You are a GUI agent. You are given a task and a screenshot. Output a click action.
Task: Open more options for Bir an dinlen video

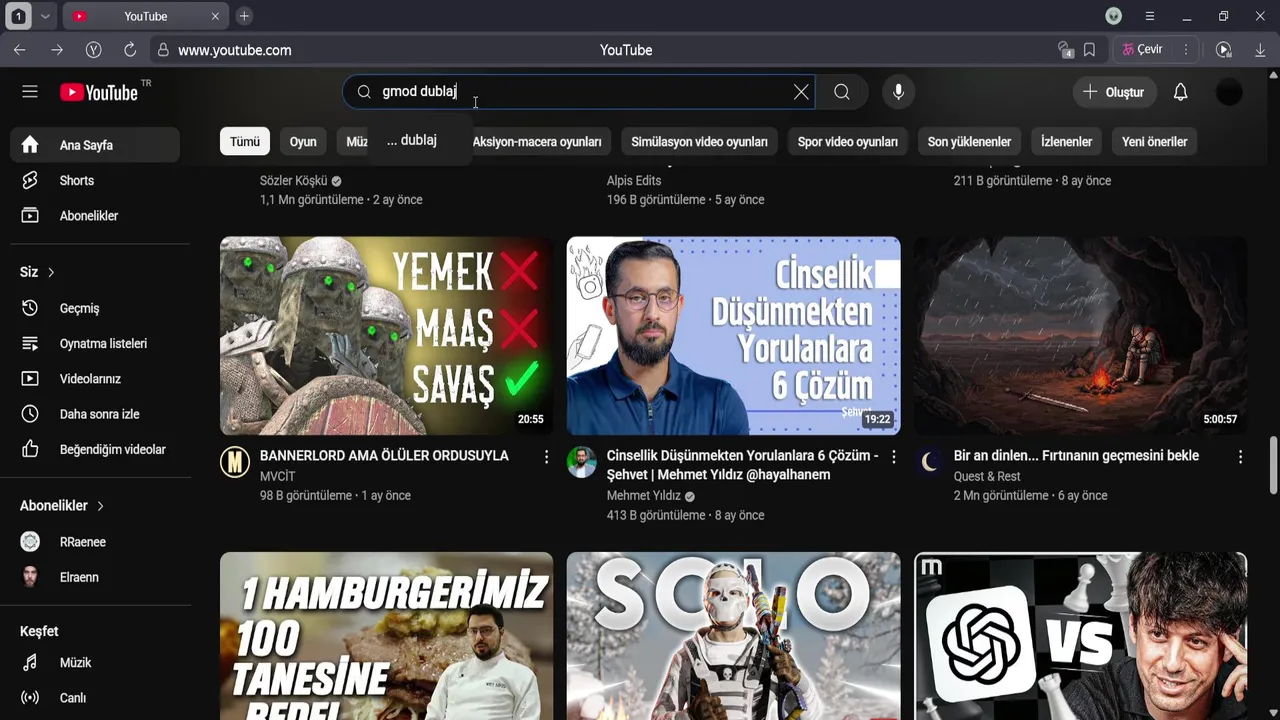(x=1240, y=457)
